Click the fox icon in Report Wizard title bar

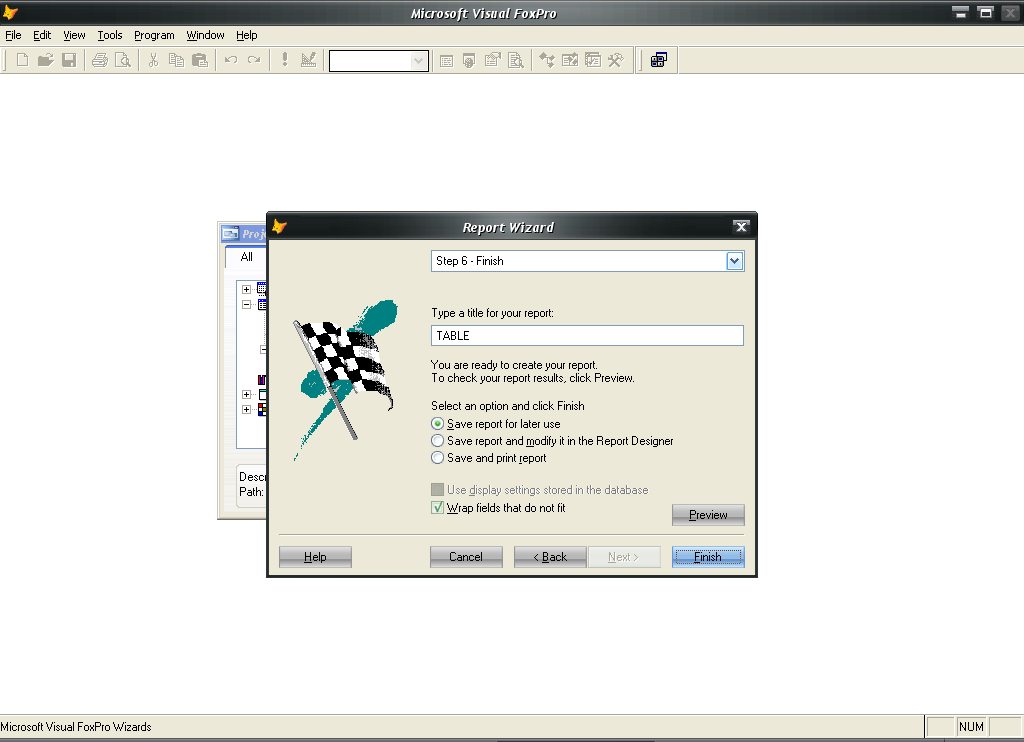pyautogui.click(x=280, y=227)
